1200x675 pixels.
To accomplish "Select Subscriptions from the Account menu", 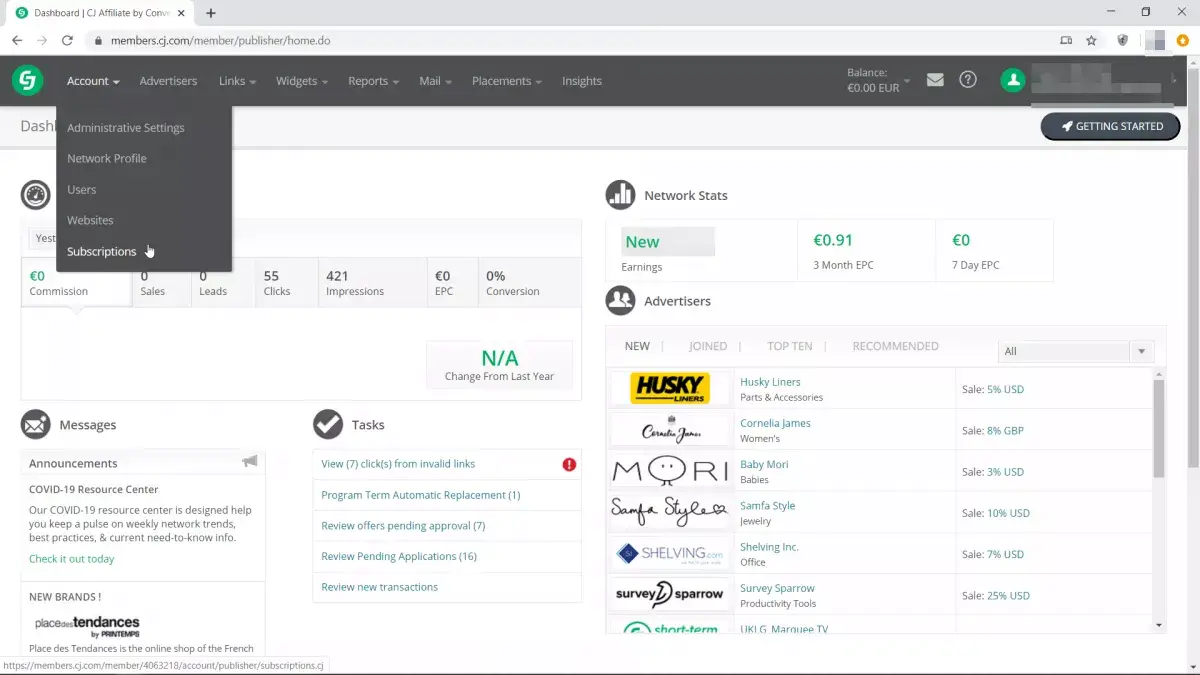I will [101, 252].
